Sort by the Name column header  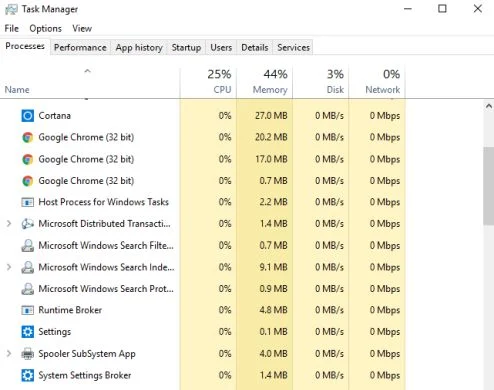click(x=17, y=90)
